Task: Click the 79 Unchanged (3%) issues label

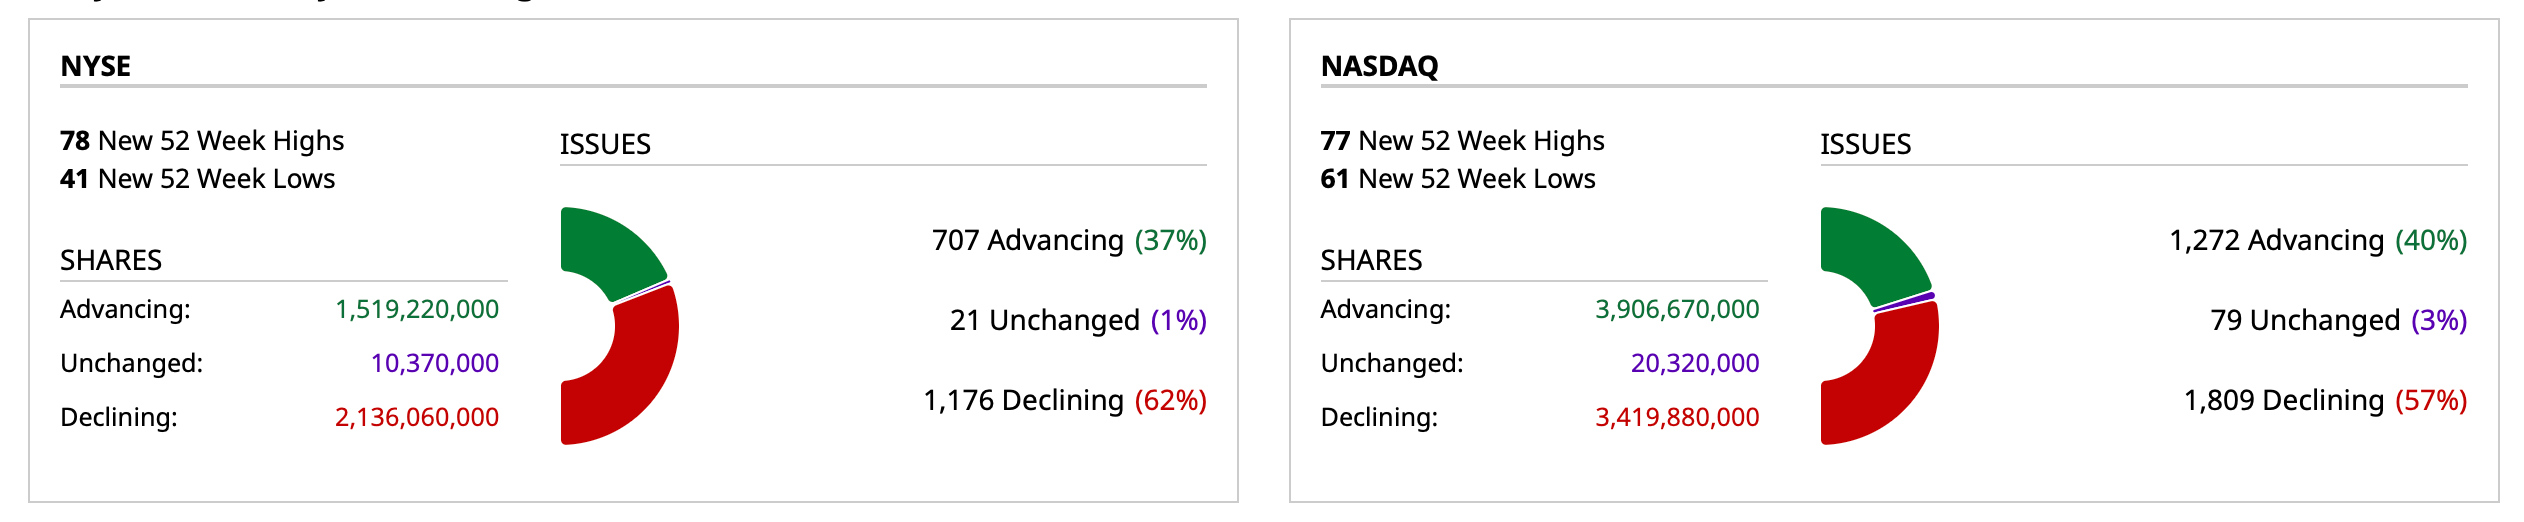Action: click(2338, 321)
